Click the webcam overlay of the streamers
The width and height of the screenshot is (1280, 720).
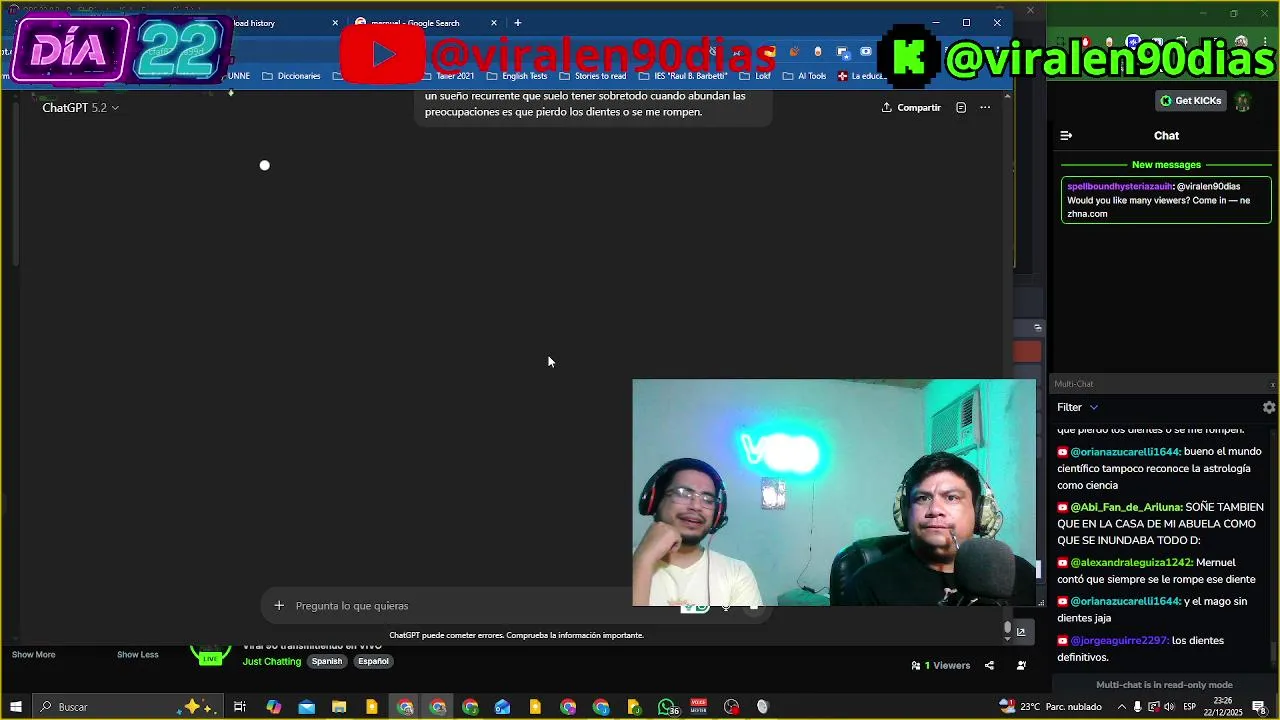834,492
